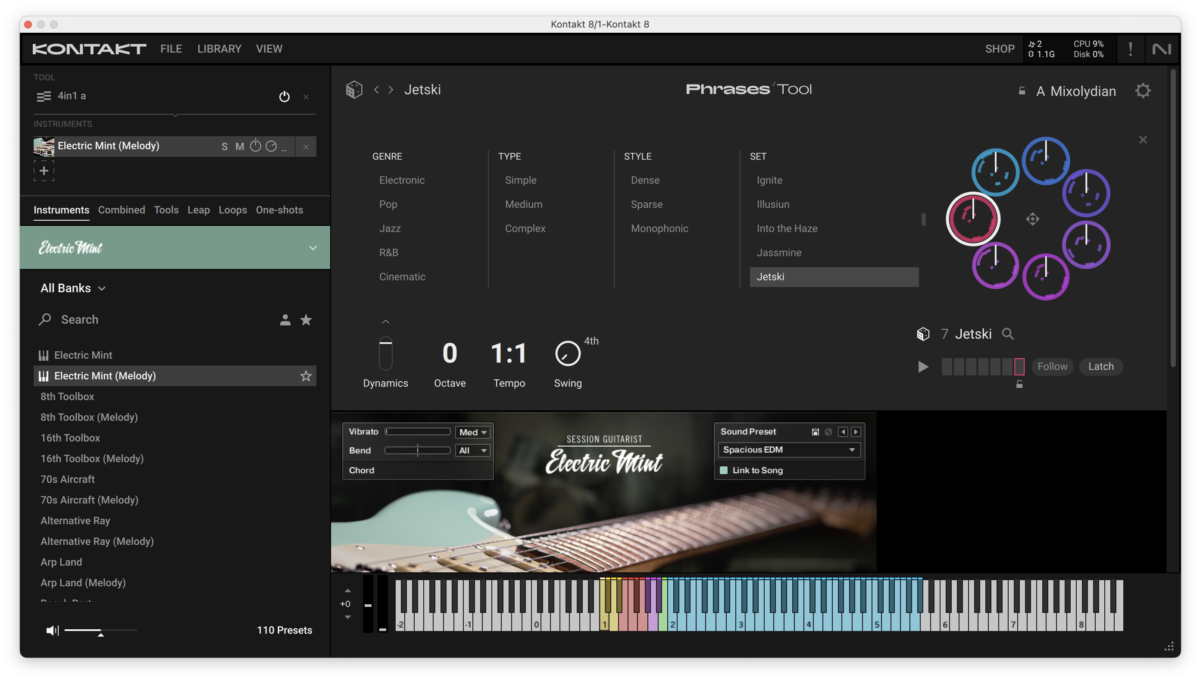
Task: Select the light blue phrase dial
Action: click(996, 171)
